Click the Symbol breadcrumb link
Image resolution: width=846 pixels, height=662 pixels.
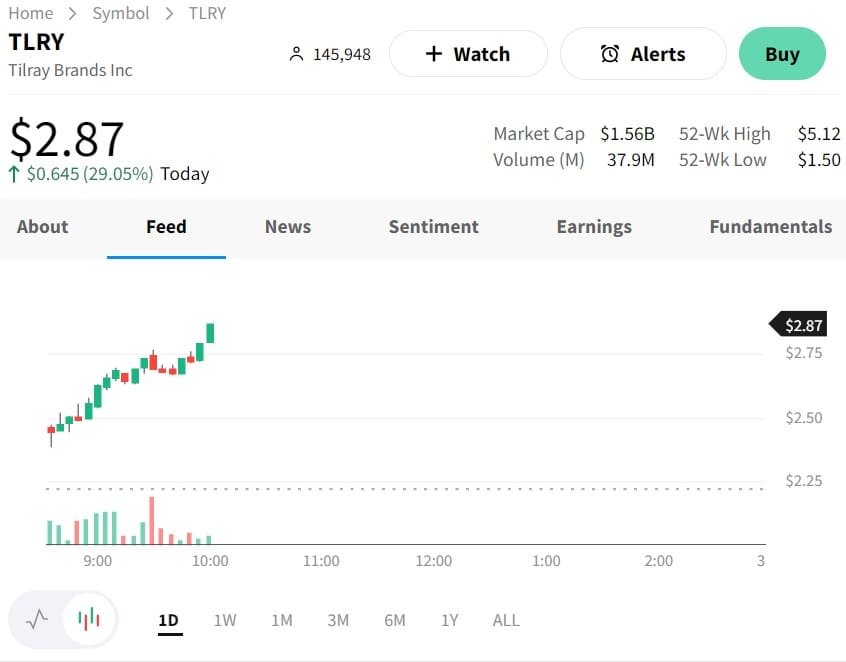tap(121, 13)
